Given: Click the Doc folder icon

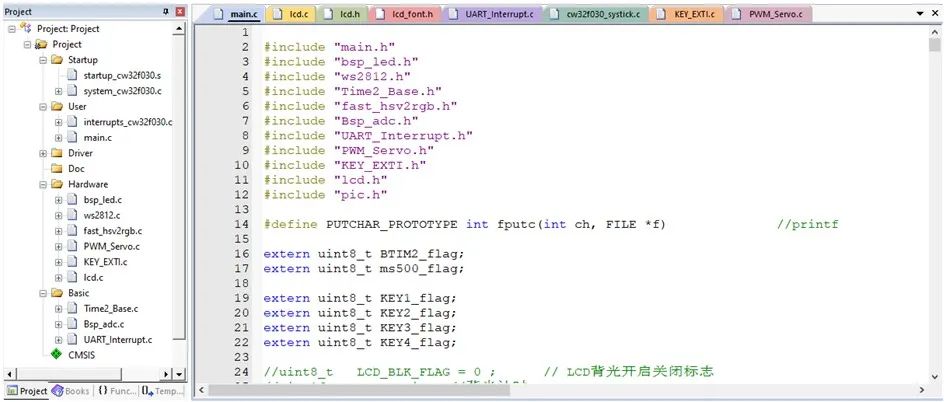Looking at the screenshot, I should tap(57, 169).
